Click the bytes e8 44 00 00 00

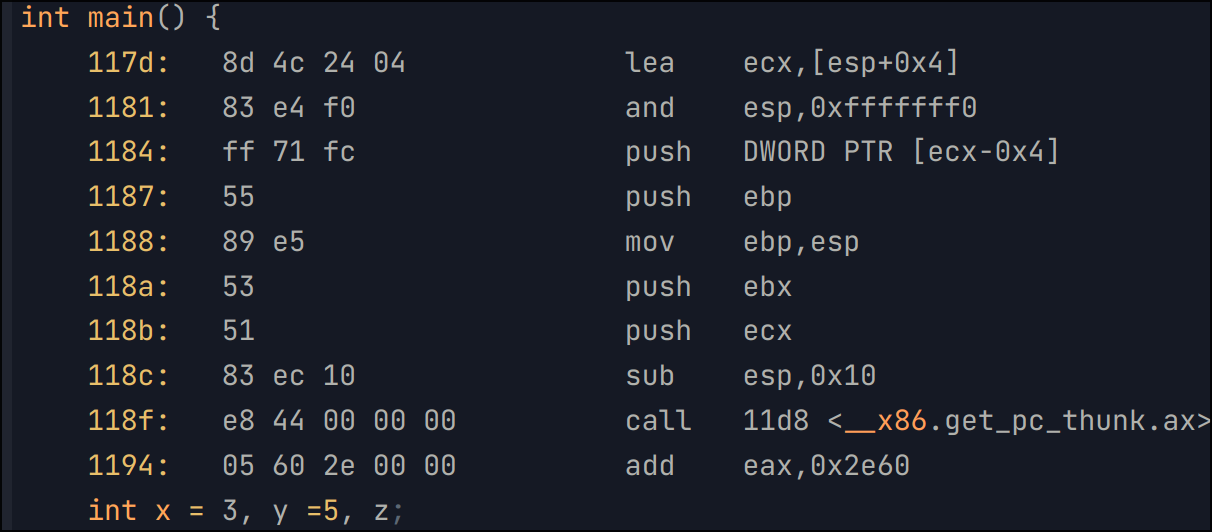pos(339,421)
